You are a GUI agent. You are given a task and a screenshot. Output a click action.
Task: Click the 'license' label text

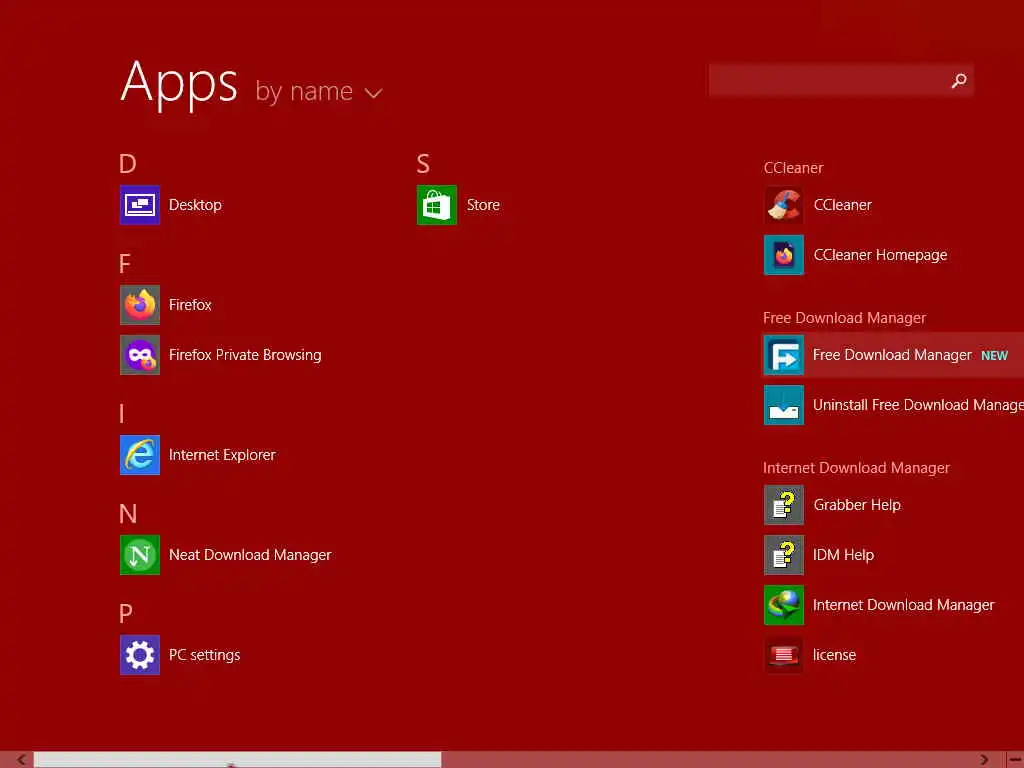point(834,655)
